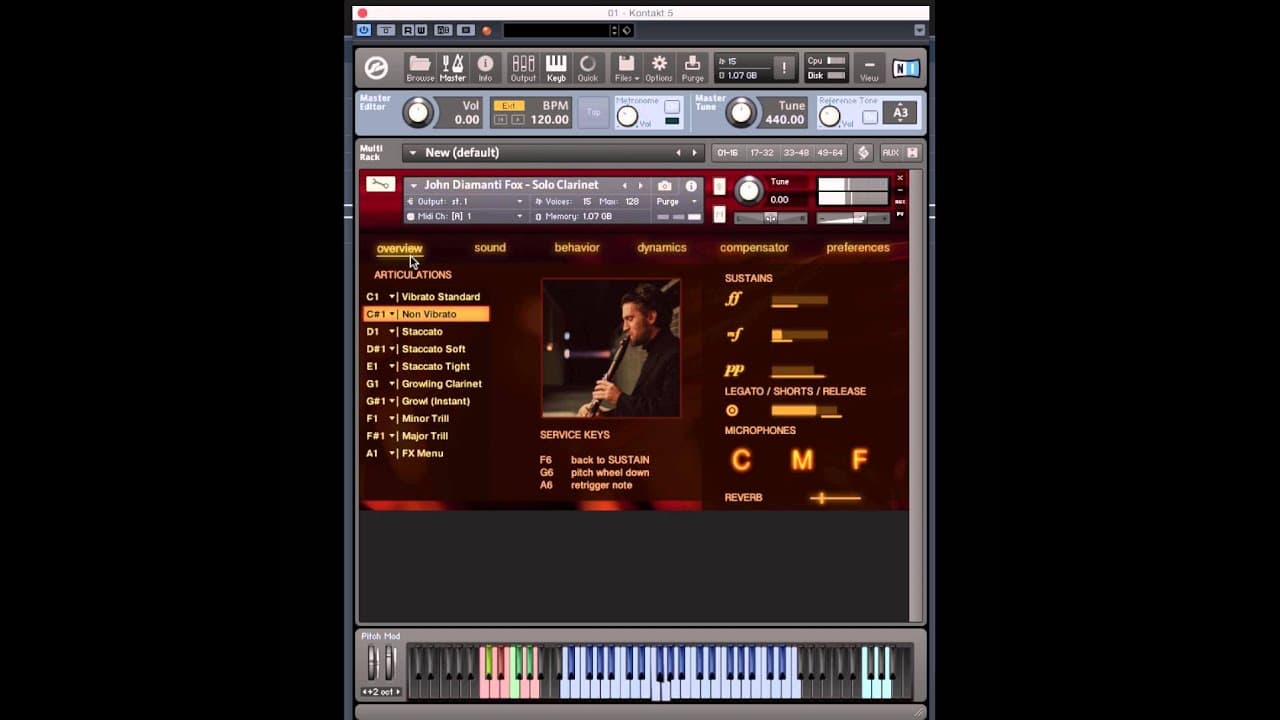Click the exclamation panic button
The image size is (1280, 720).
tap(784, 68)
